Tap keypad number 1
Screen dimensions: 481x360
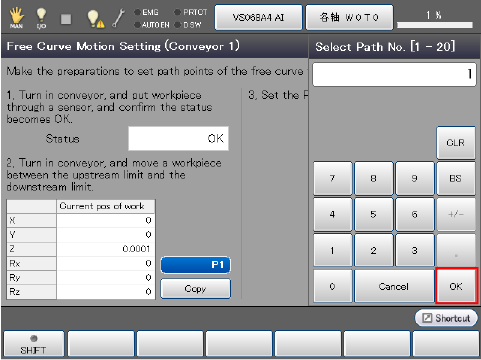[x=332, y=250]
